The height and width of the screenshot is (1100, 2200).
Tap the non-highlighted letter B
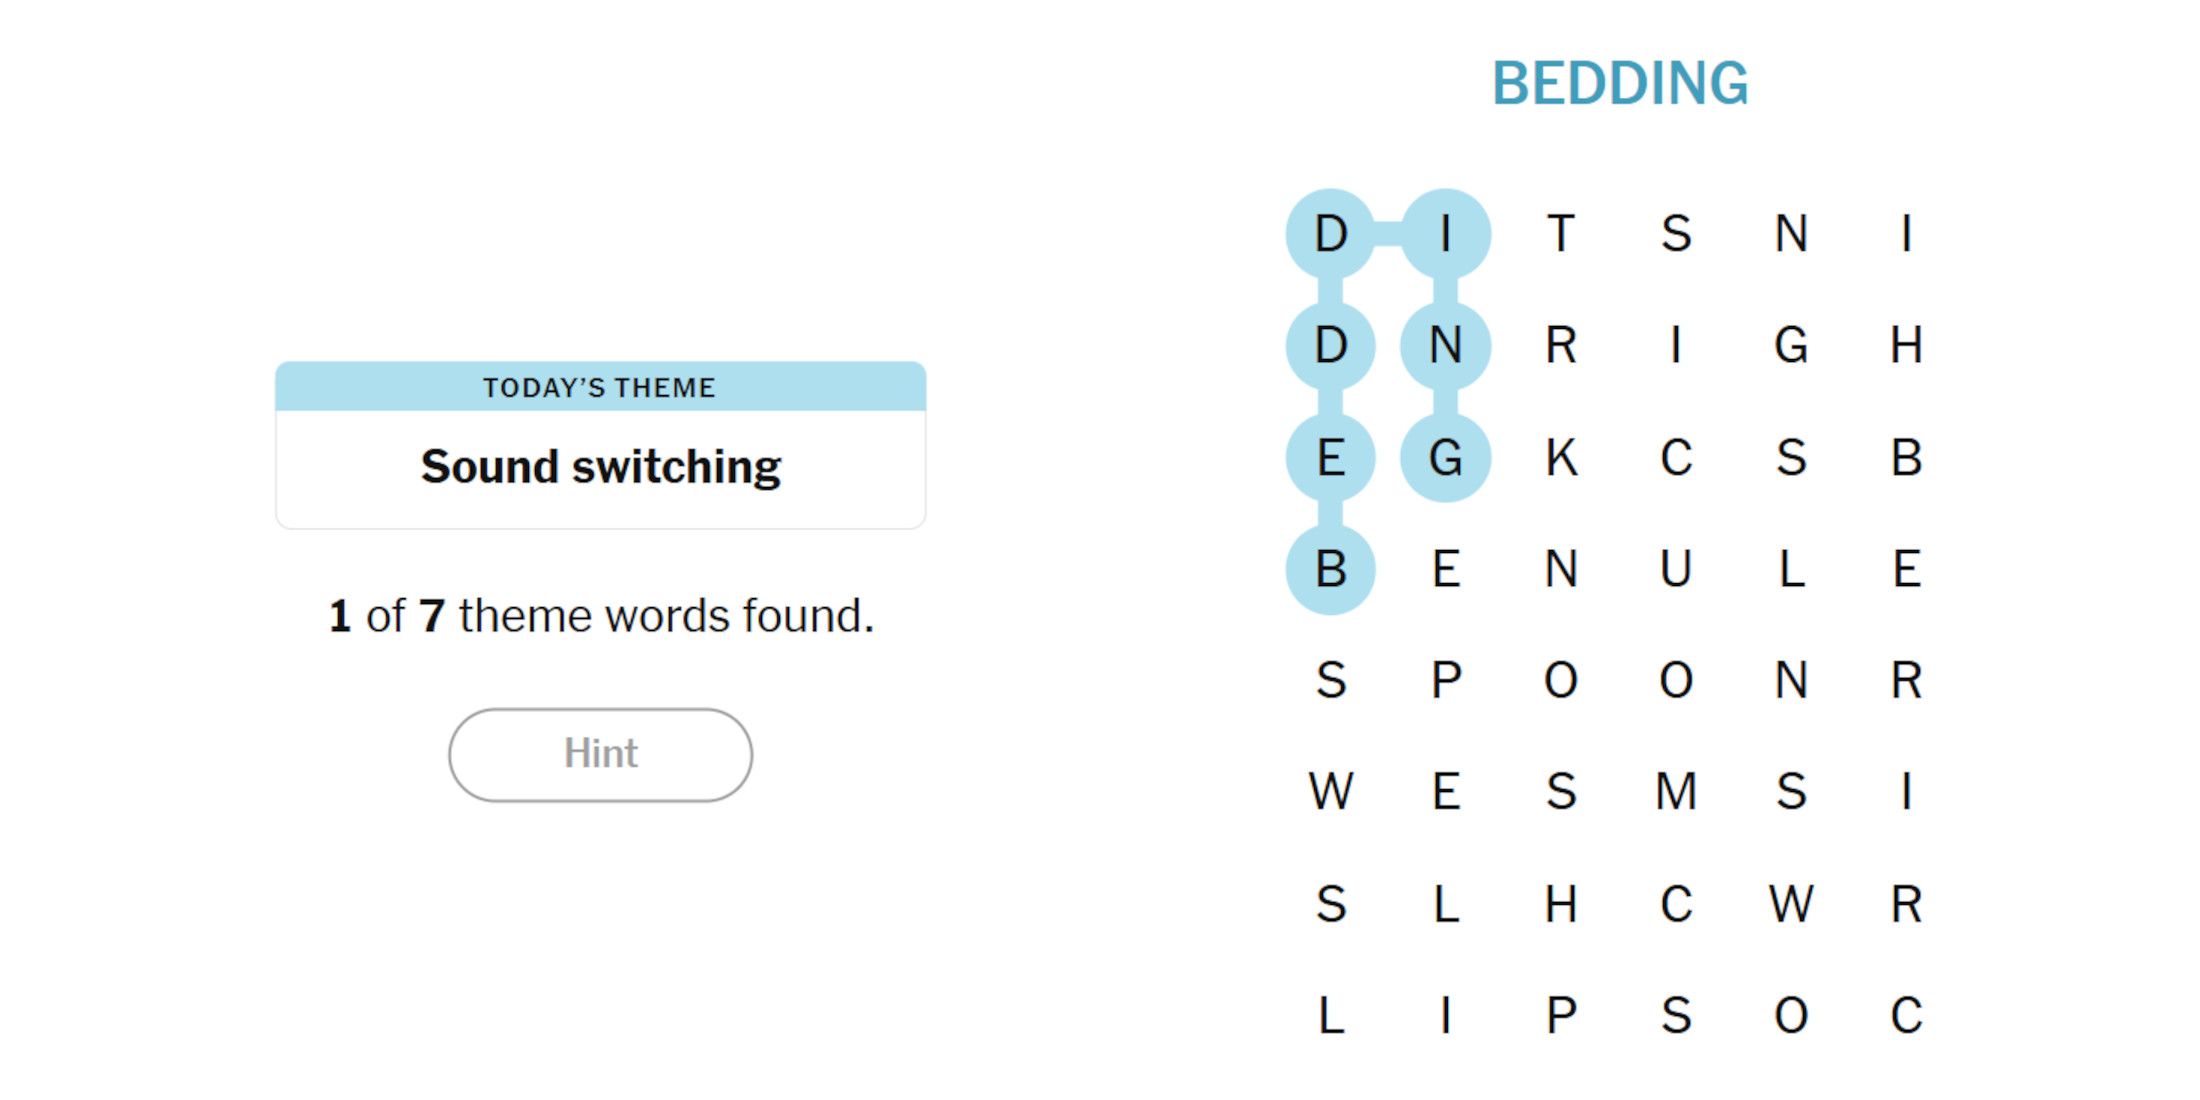coord(1906,458)
